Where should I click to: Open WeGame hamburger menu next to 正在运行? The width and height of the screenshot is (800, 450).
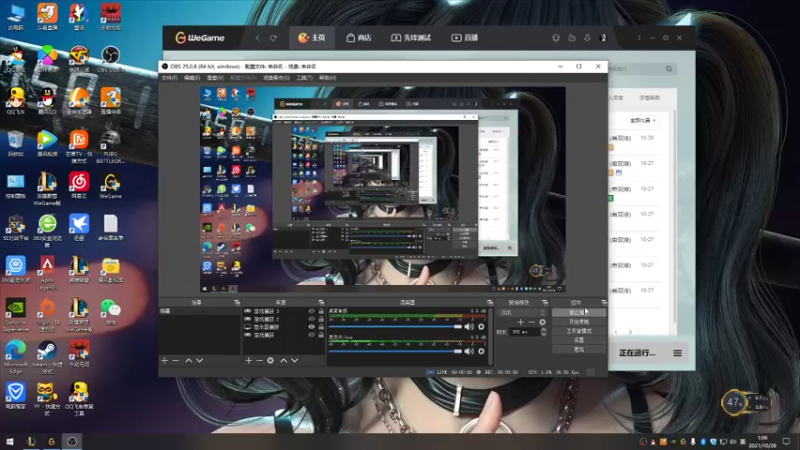point(677,353)
